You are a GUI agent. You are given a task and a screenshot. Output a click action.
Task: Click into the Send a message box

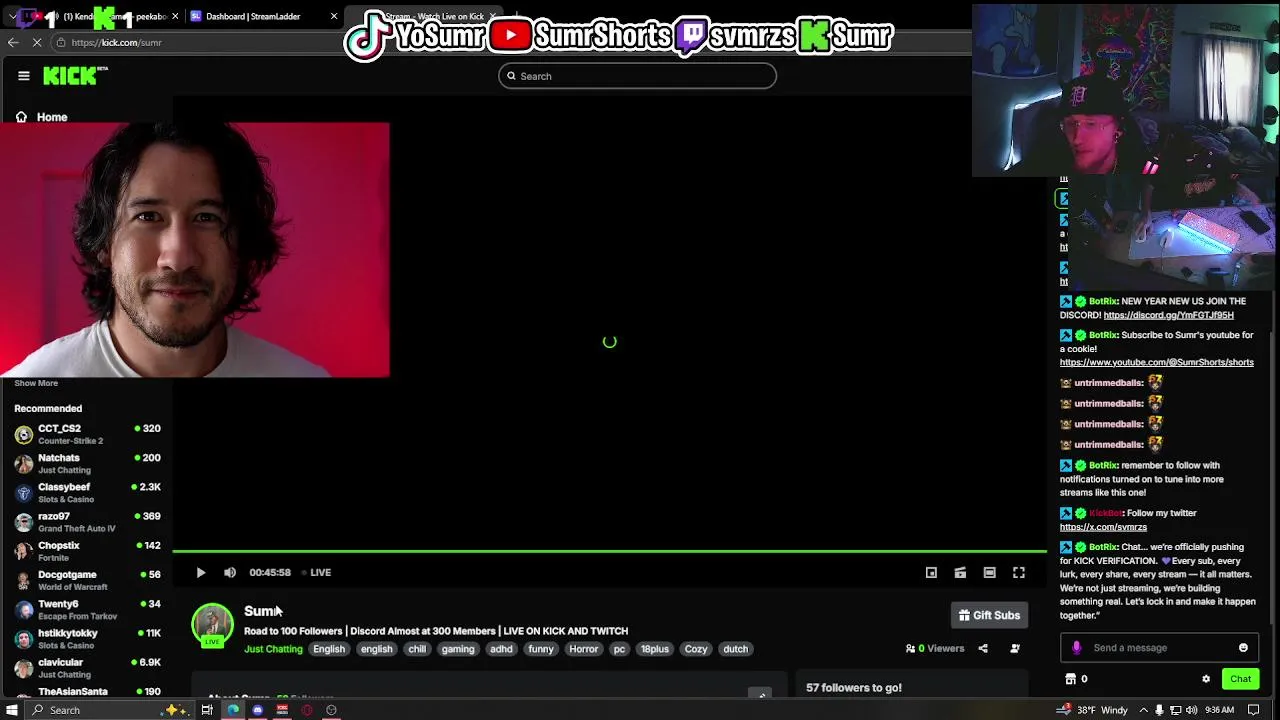[1158, 648]
